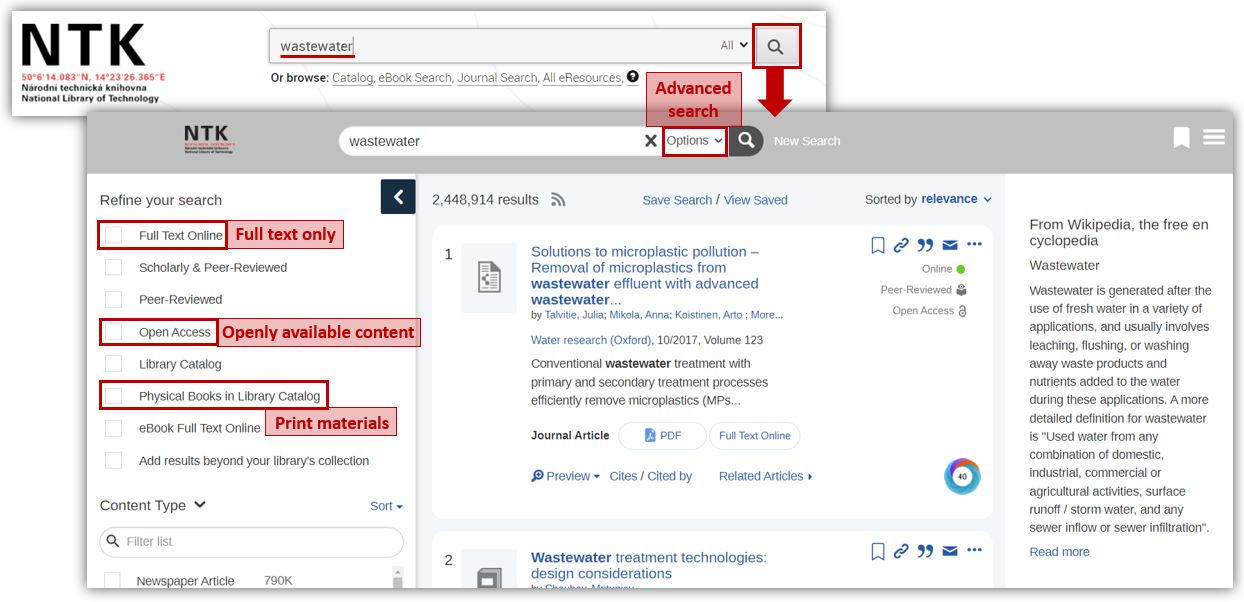Click the PDF button for first article
1244x602 pixels.
pos(662,436)
